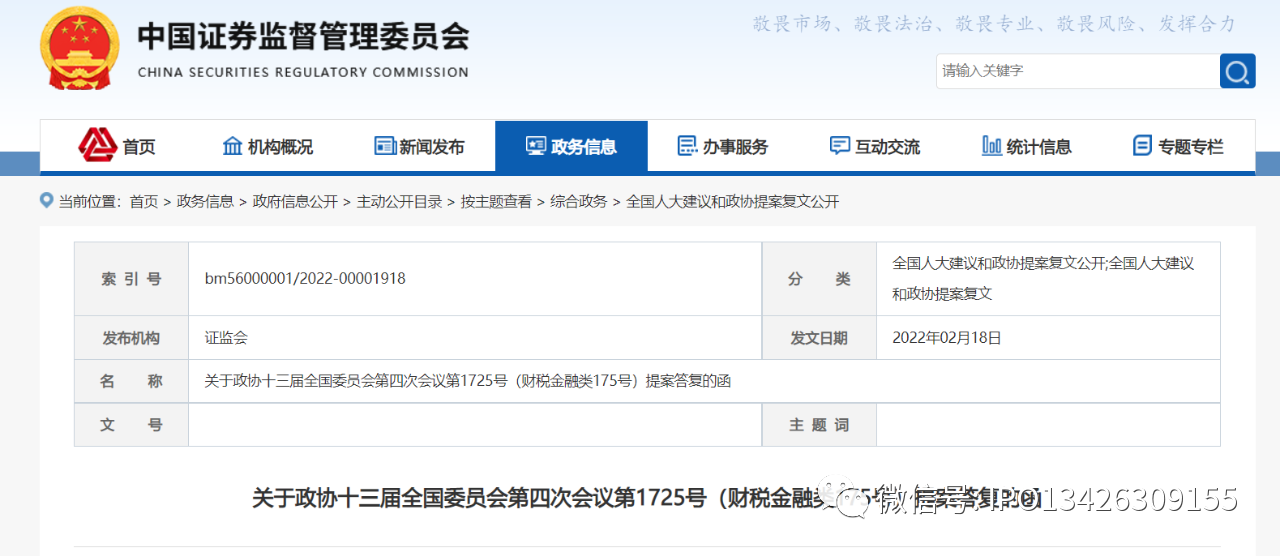Open the 政府信息公开 breadcrumb link

(x=295, y=201)
